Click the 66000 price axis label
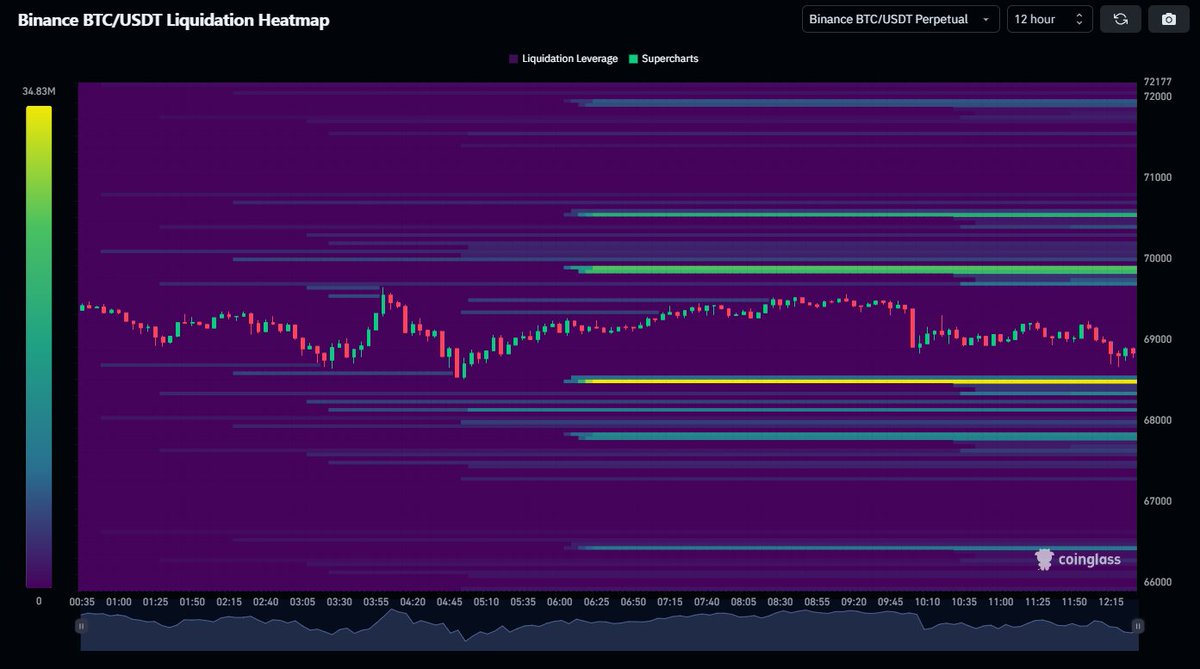This screenshot has width=1200, height=669. 1158,582
